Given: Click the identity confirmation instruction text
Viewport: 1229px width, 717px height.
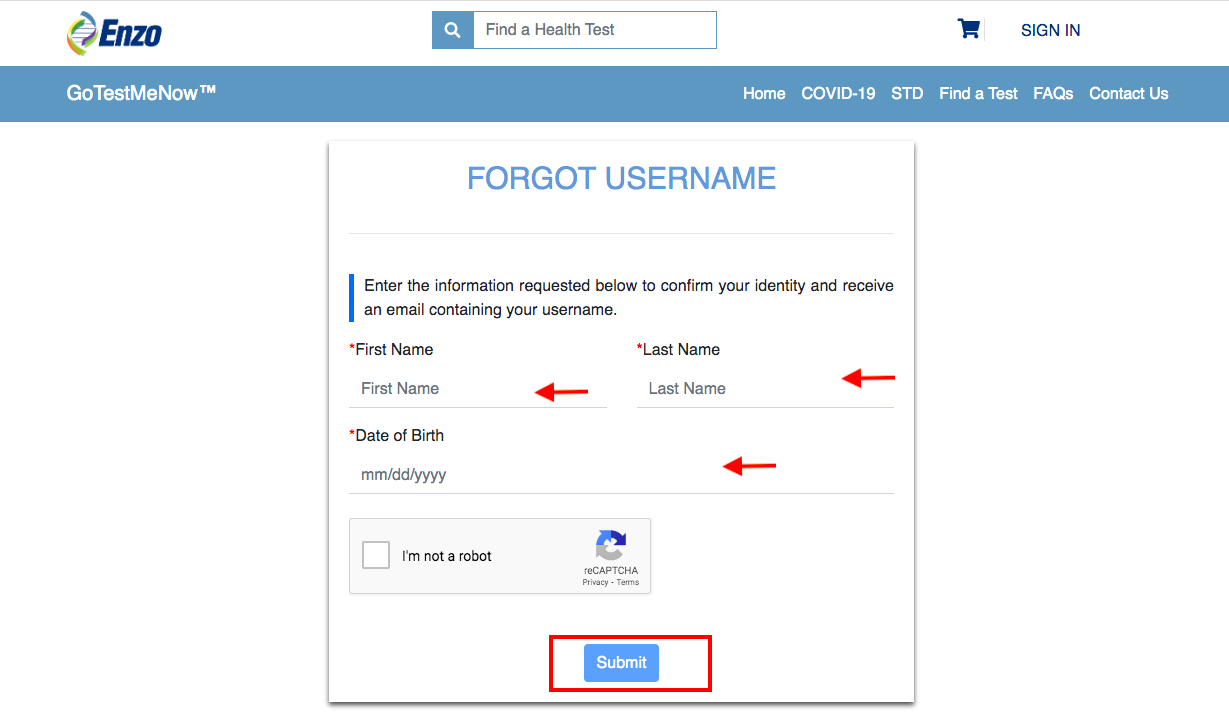Looking at the screenshot, I should coord(629,297).
